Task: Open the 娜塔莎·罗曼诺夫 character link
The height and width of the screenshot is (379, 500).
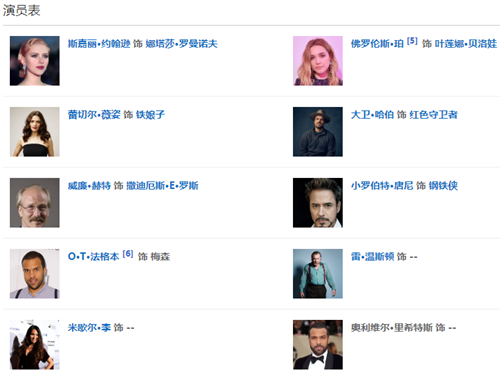Action: point(181,44)
